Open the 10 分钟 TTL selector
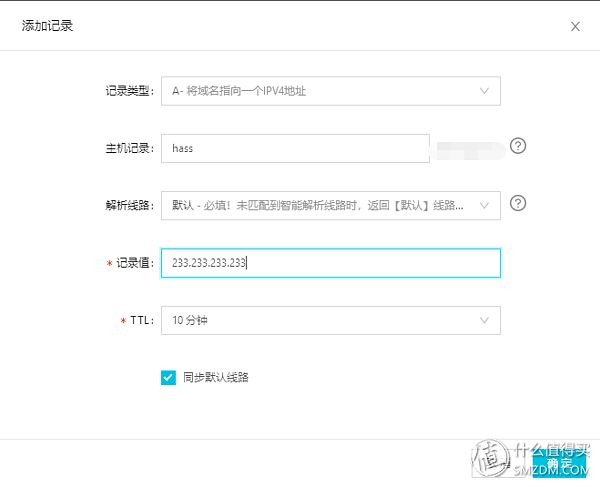Viewport: 600px width, 487px height. 331,320
